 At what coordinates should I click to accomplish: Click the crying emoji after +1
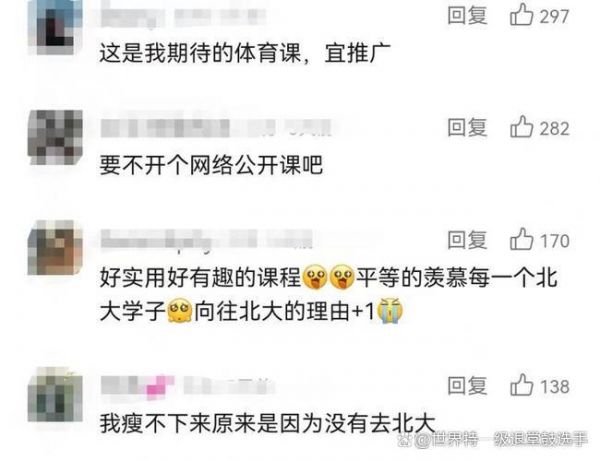click(390, 311)
